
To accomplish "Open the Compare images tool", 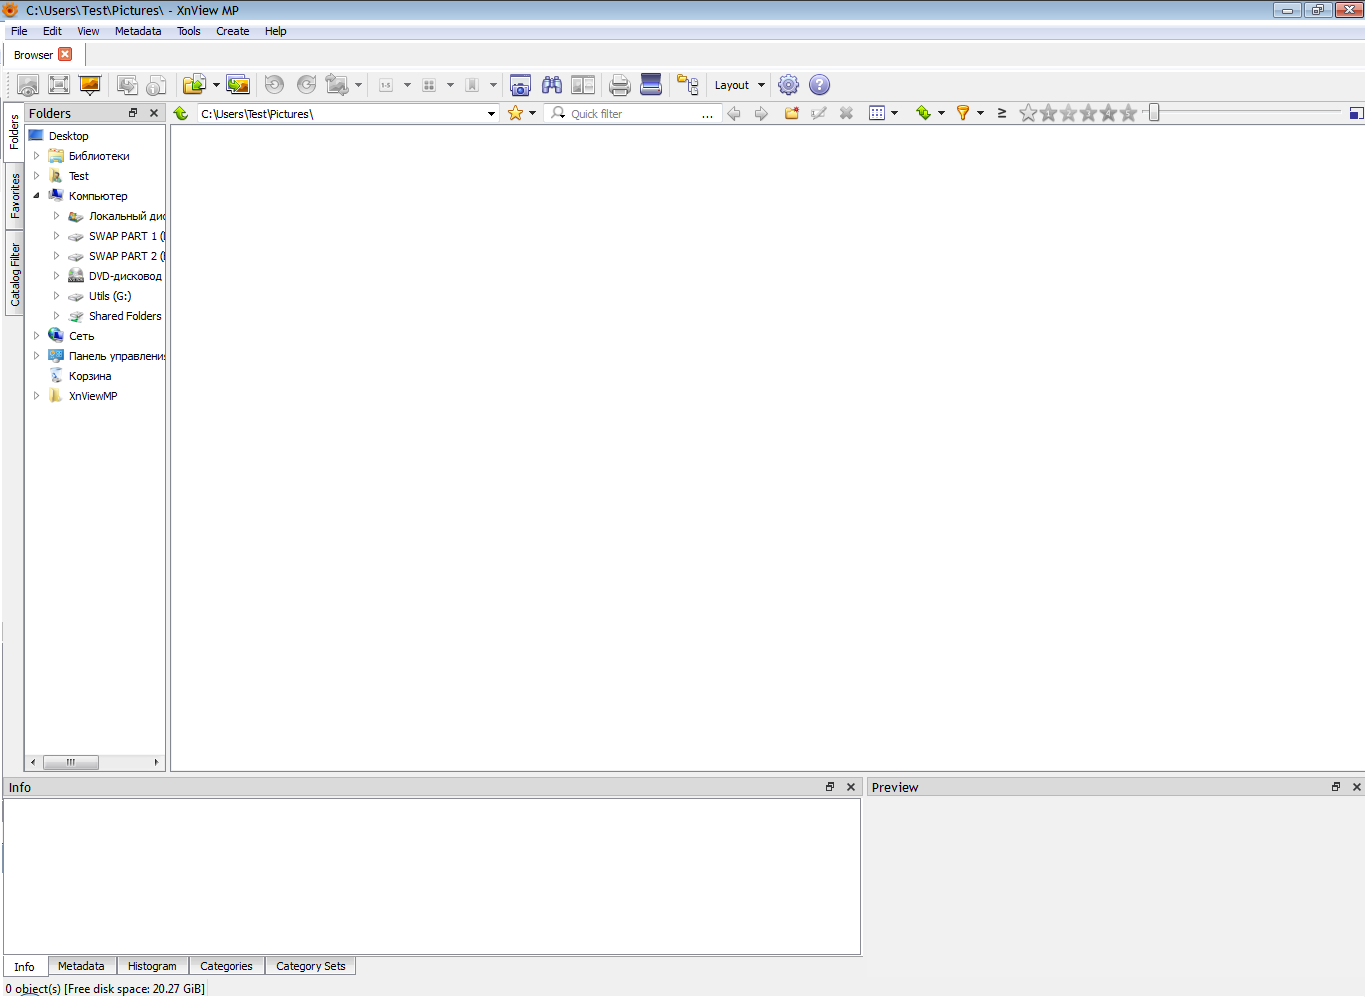I will point(583,85).
